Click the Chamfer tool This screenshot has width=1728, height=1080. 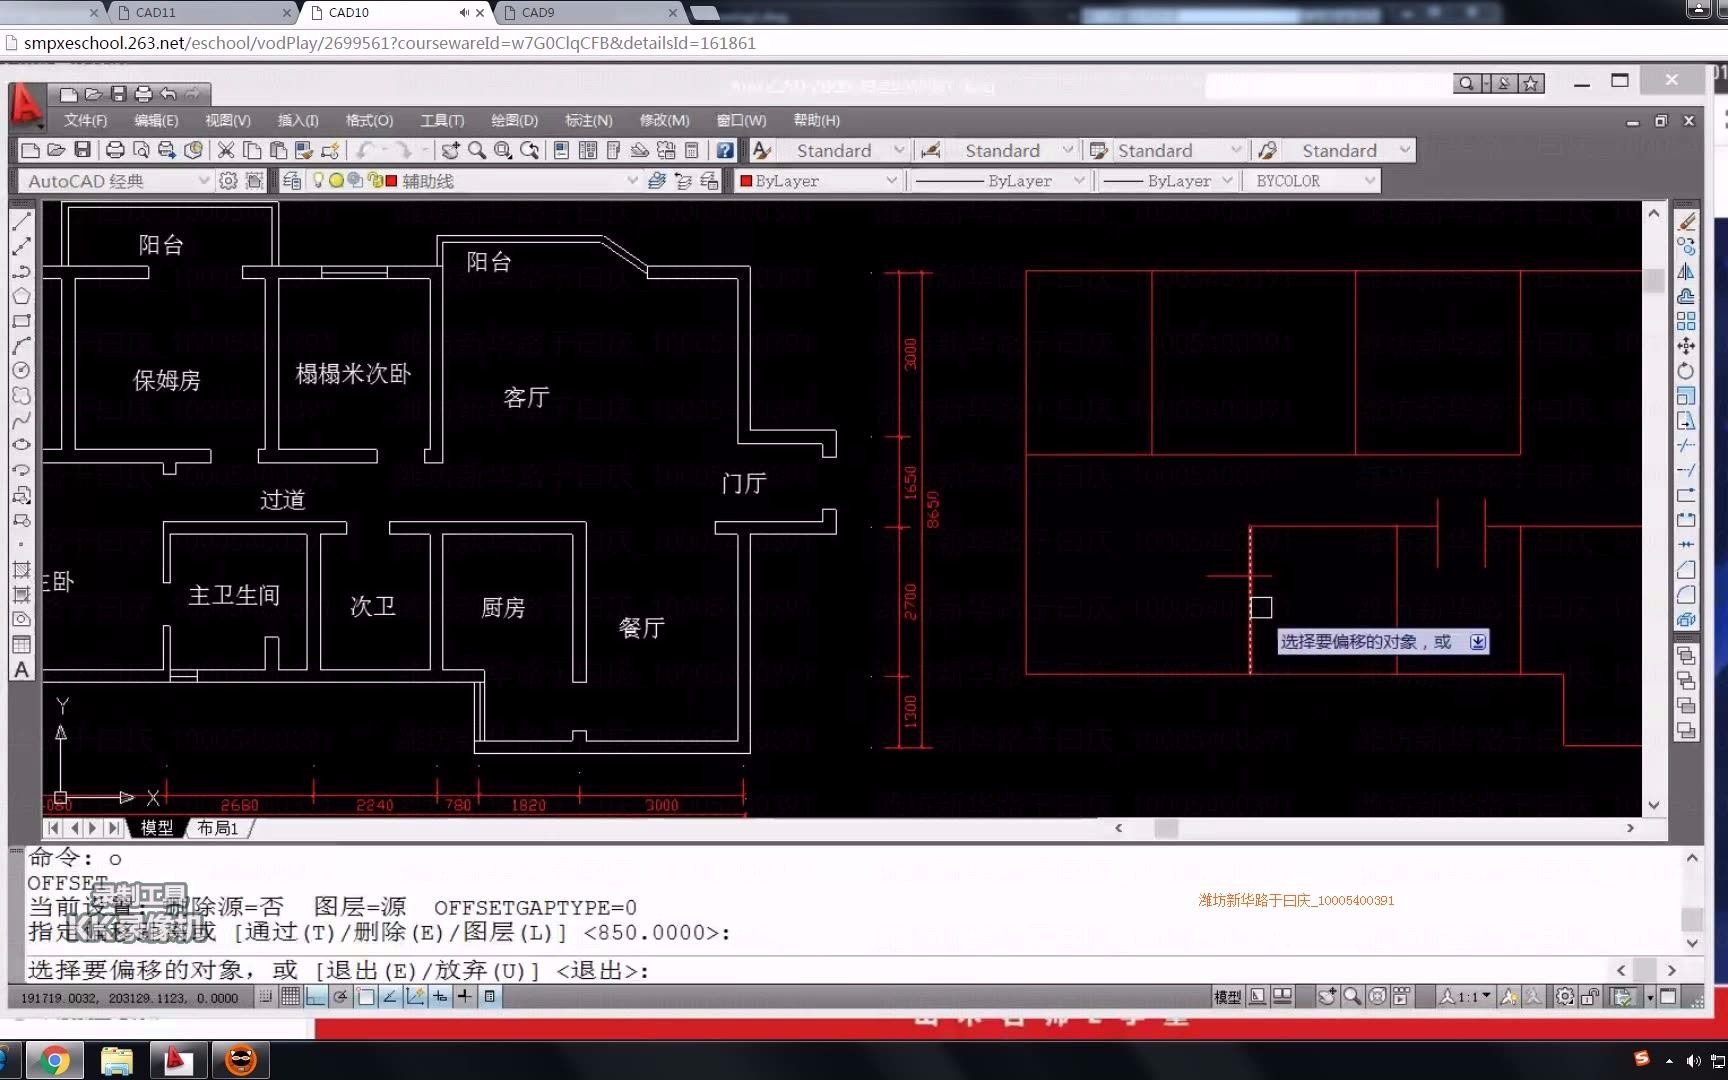[x=1686, y=570]
